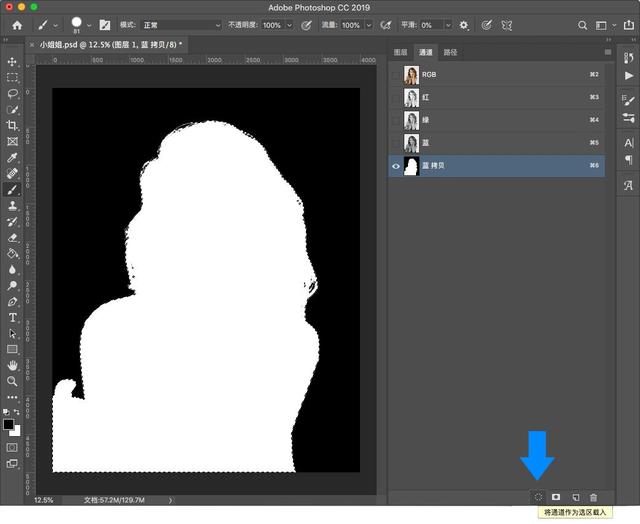
Task: Select the Type tool
Action: pyautogui.click(x=12, y=318)
